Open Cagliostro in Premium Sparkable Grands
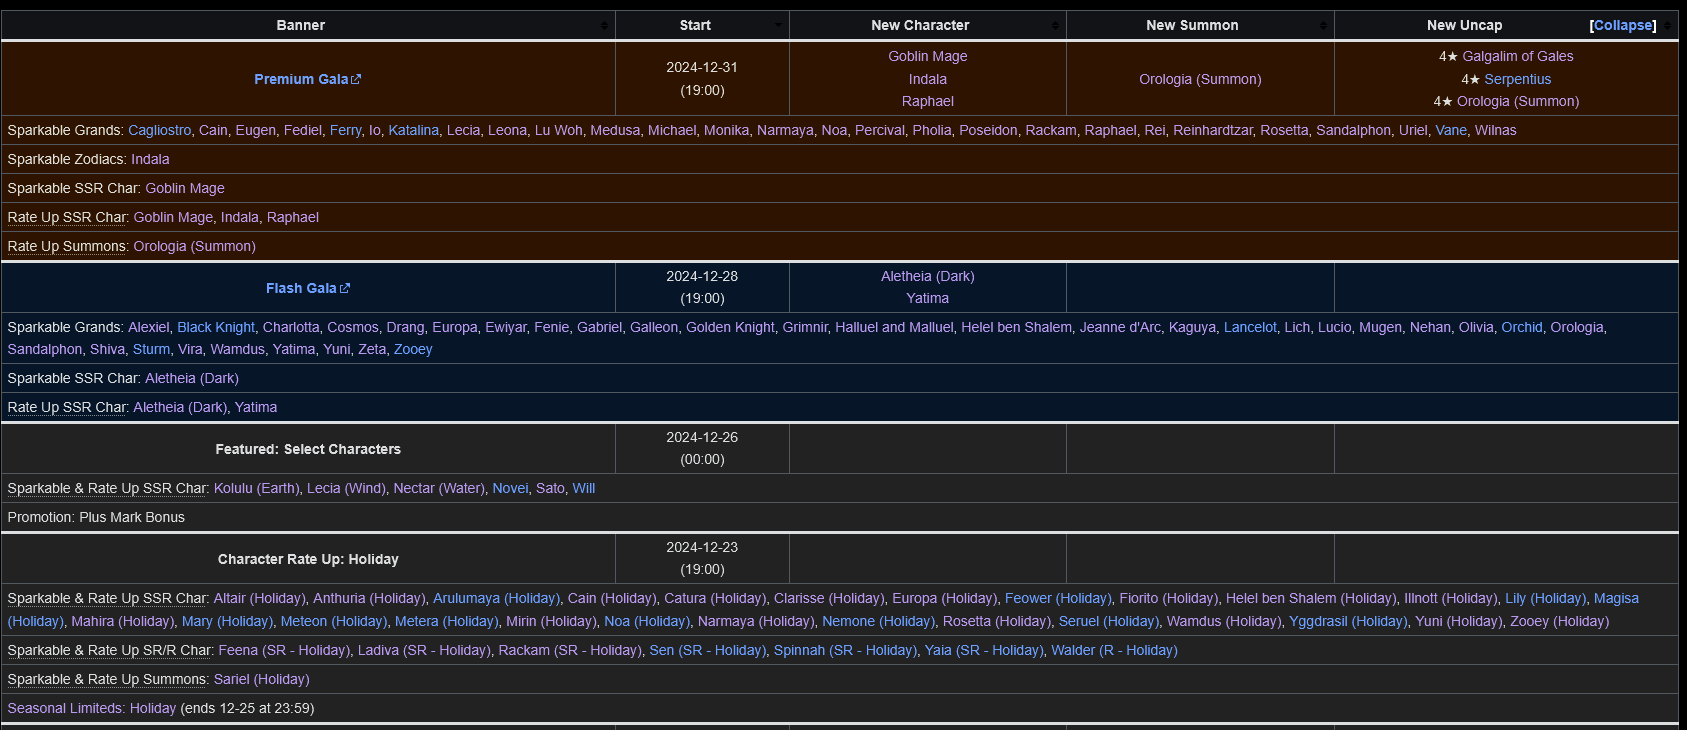Image resolution: width=1687 pixels, height=730 pixels. (159, 130)
